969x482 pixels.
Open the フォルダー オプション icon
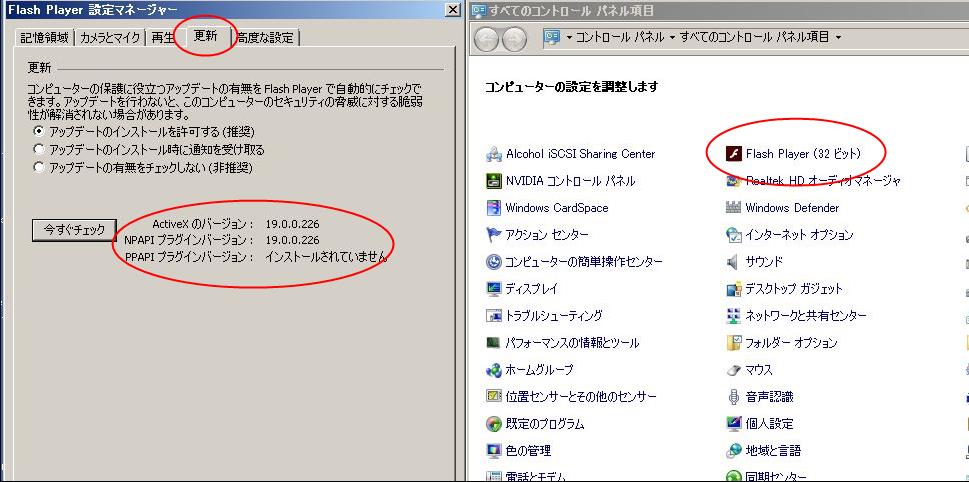tap(734, 343)
